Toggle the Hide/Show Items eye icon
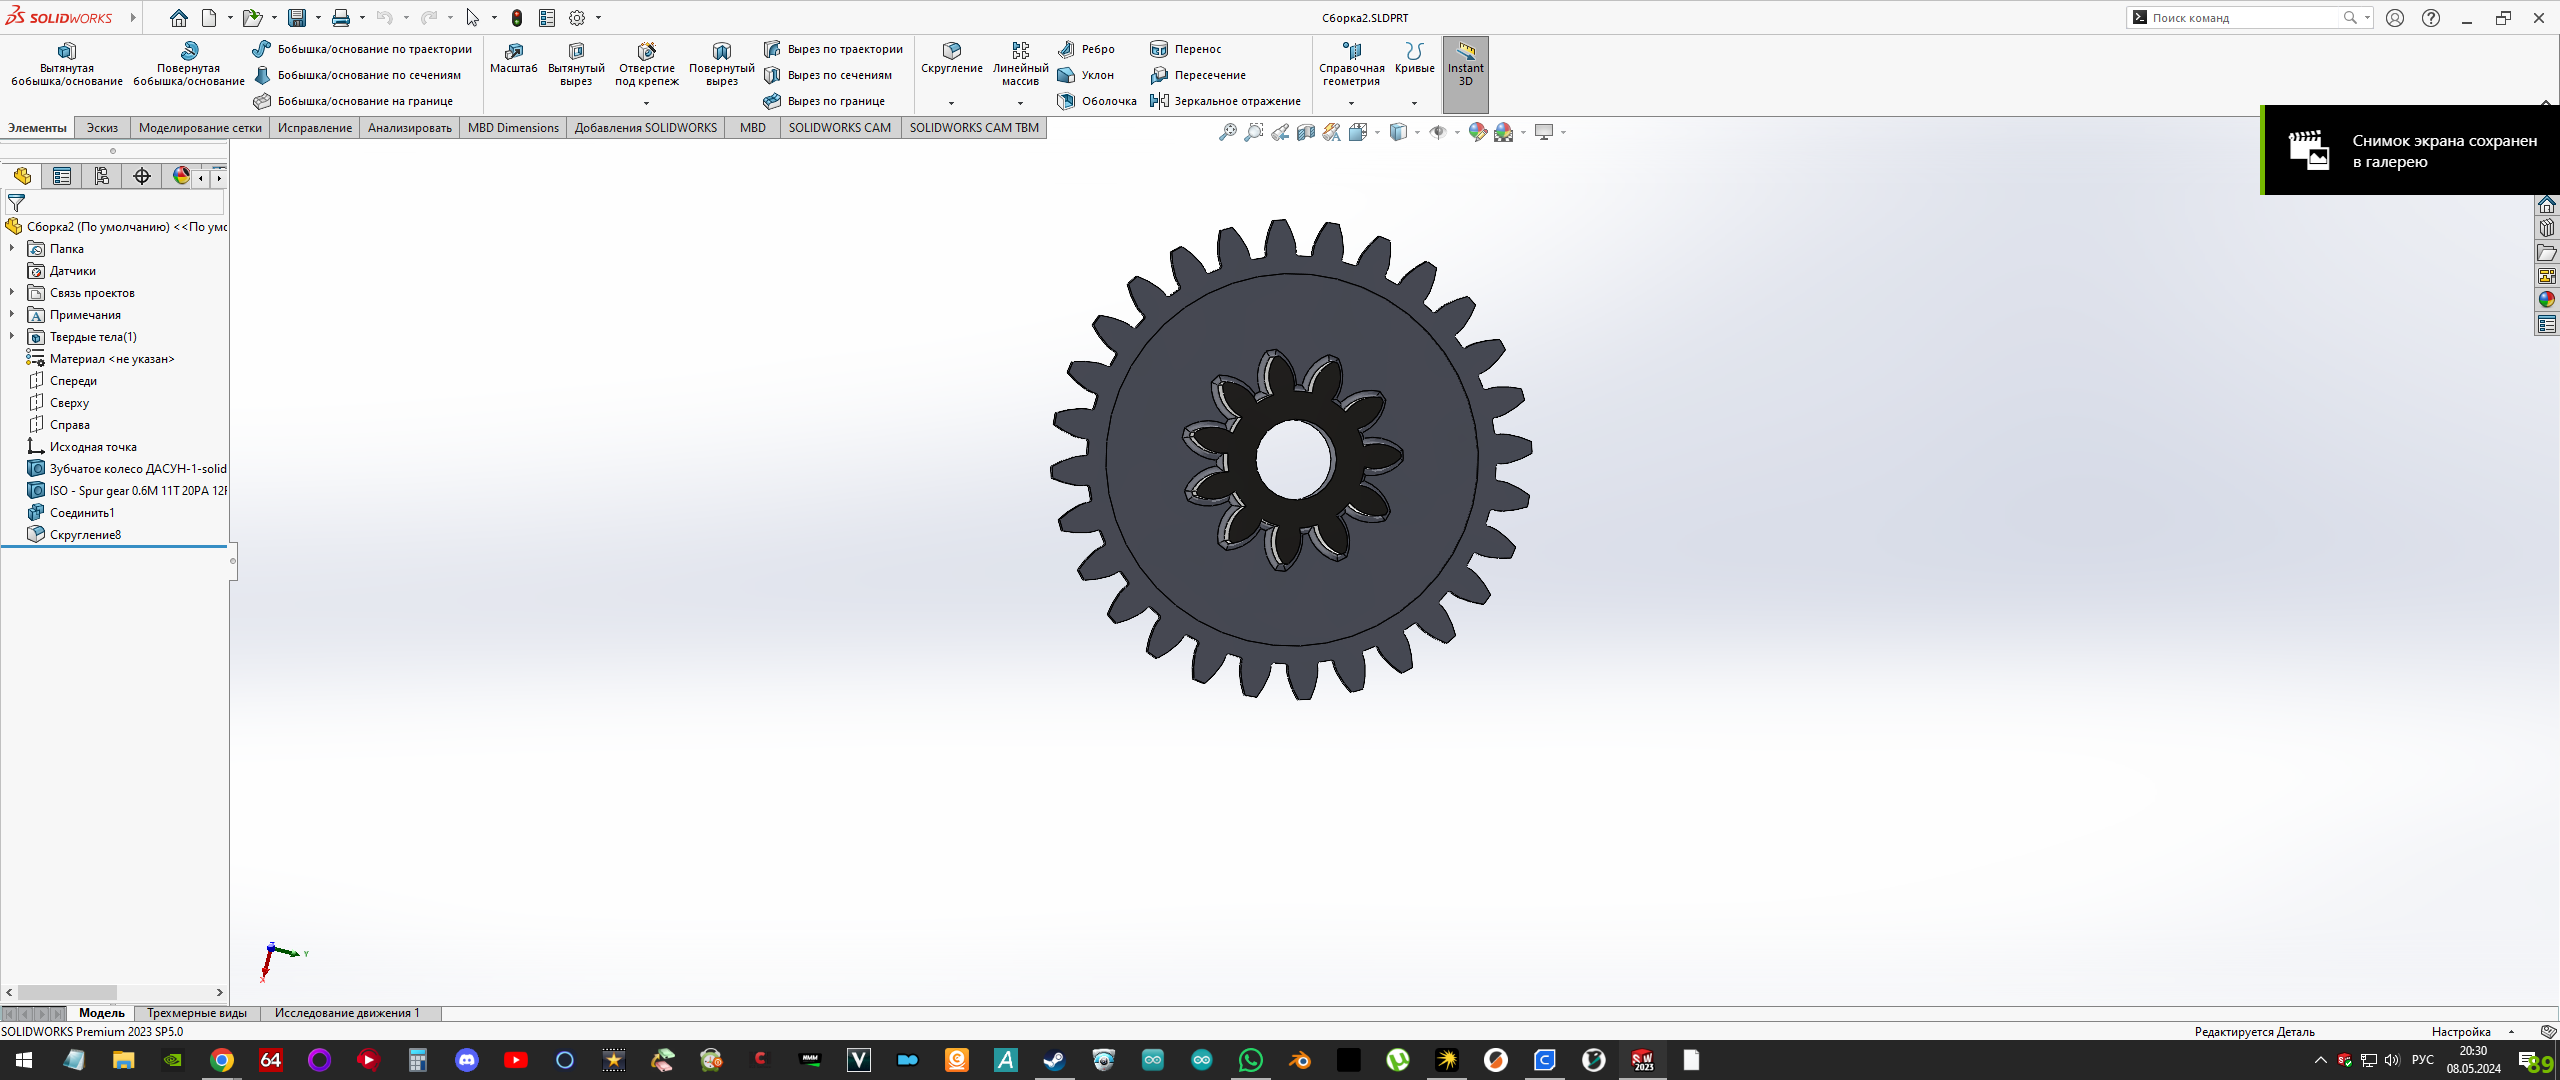 point(1438,132)
